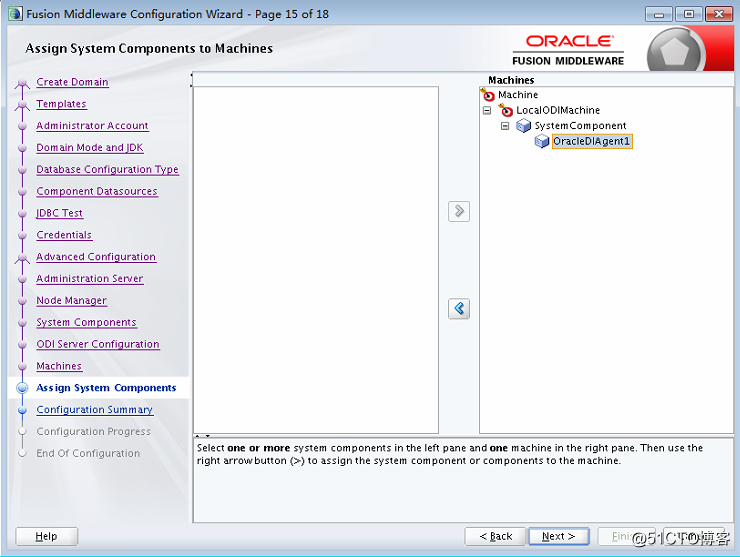The image size is (740, 557).
Task: Maximize the Configuration Wizard window
Action: pos(689,14)
